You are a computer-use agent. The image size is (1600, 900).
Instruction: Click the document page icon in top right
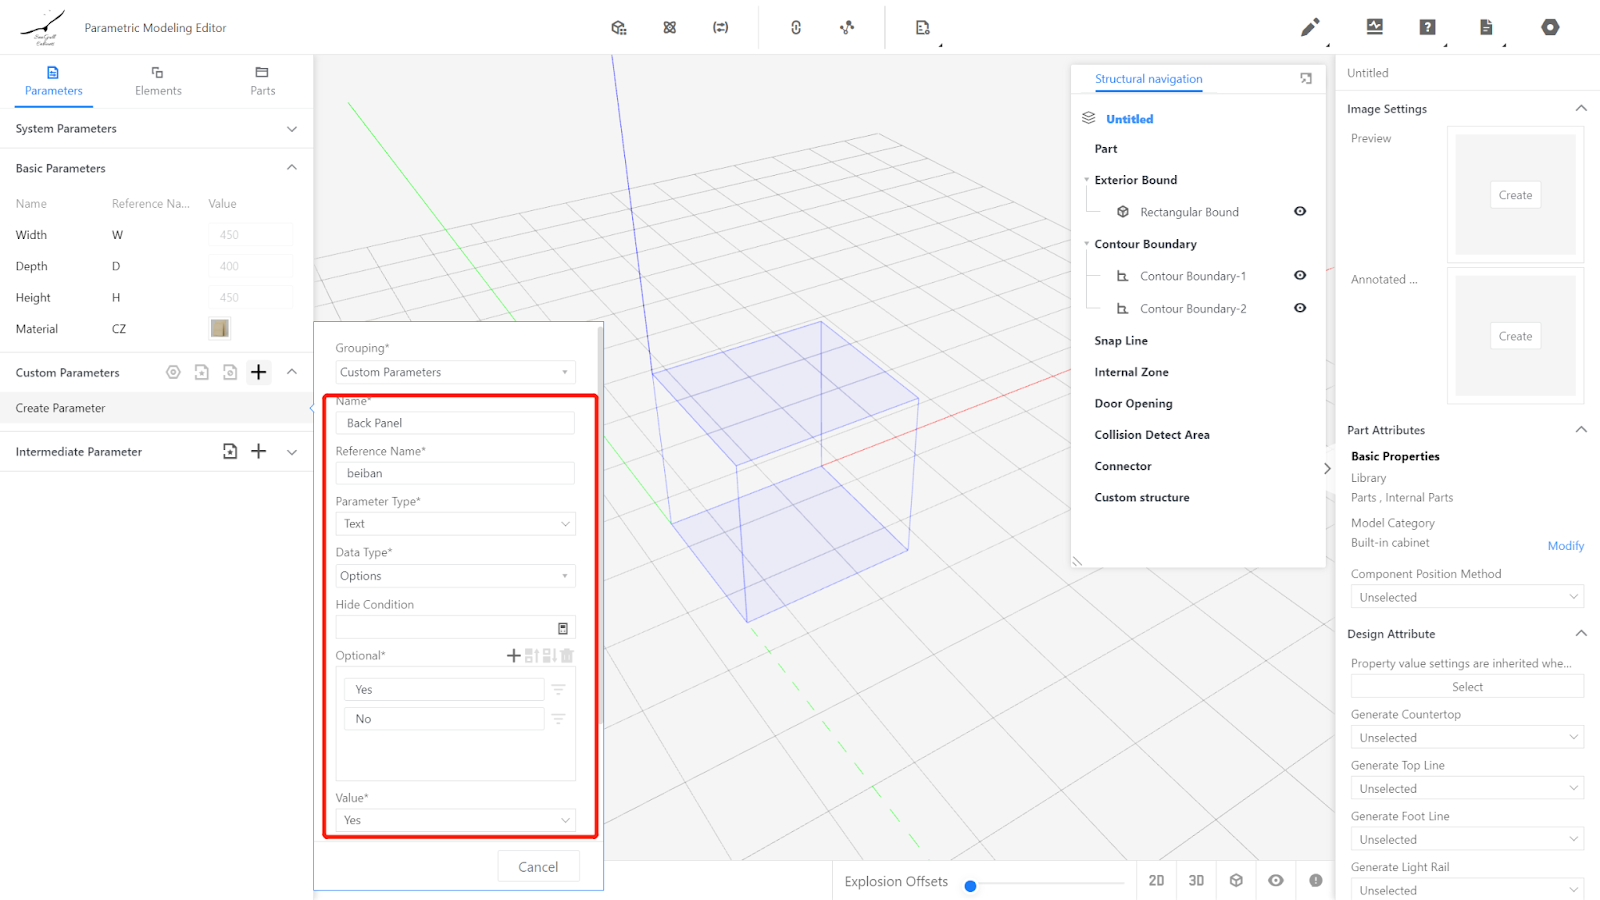click(x=1486, y=27)
